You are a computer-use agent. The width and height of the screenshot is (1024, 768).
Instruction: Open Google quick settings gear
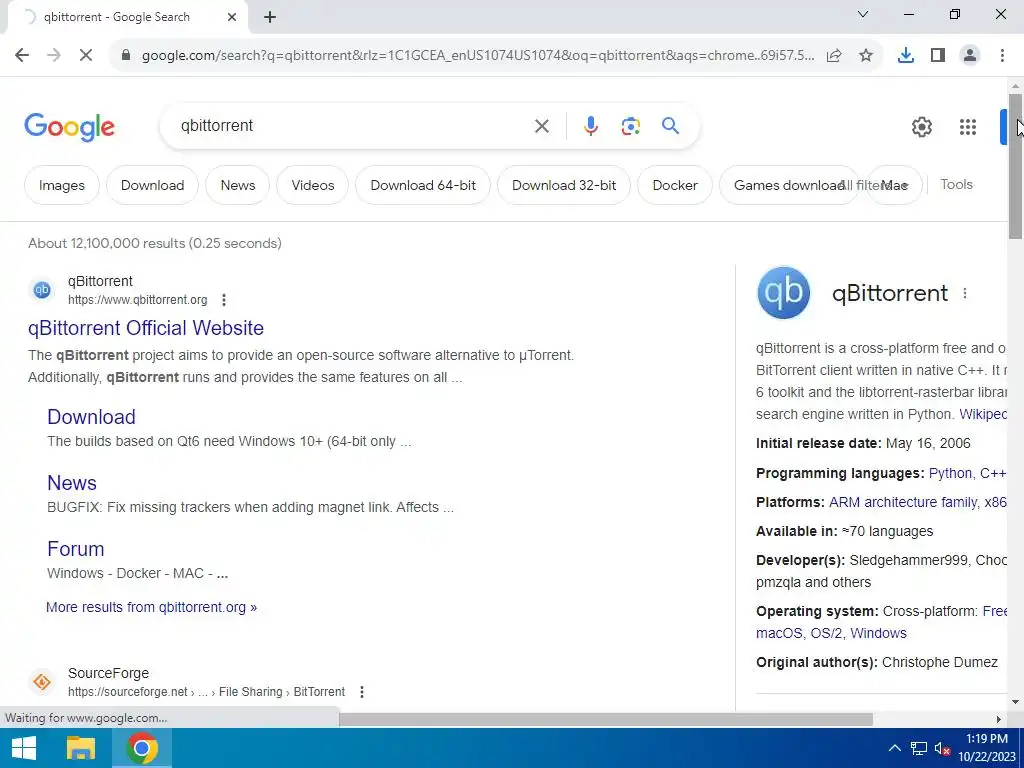click(x=921, y=127)
